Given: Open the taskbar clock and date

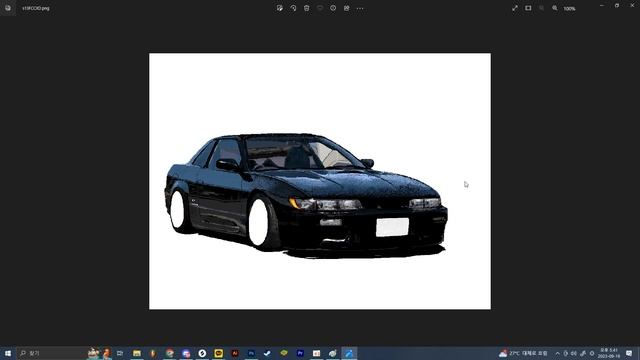Looking at the screenshot, I should [609, 353].
